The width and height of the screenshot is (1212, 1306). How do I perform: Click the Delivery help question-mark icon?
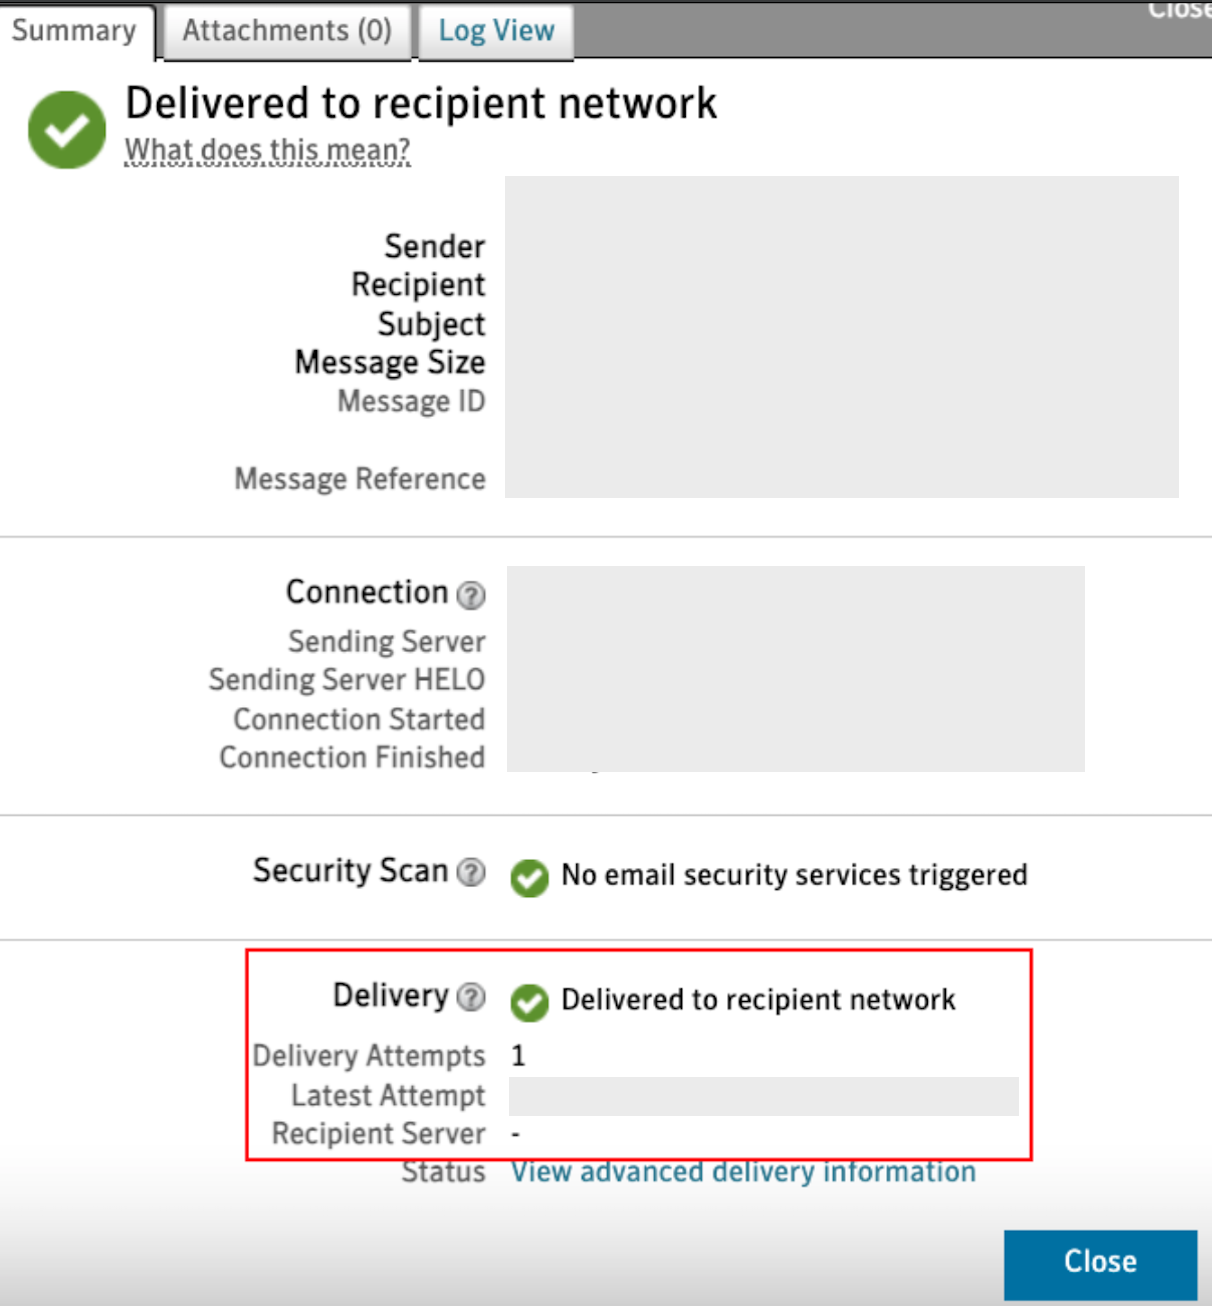[471, 997]
